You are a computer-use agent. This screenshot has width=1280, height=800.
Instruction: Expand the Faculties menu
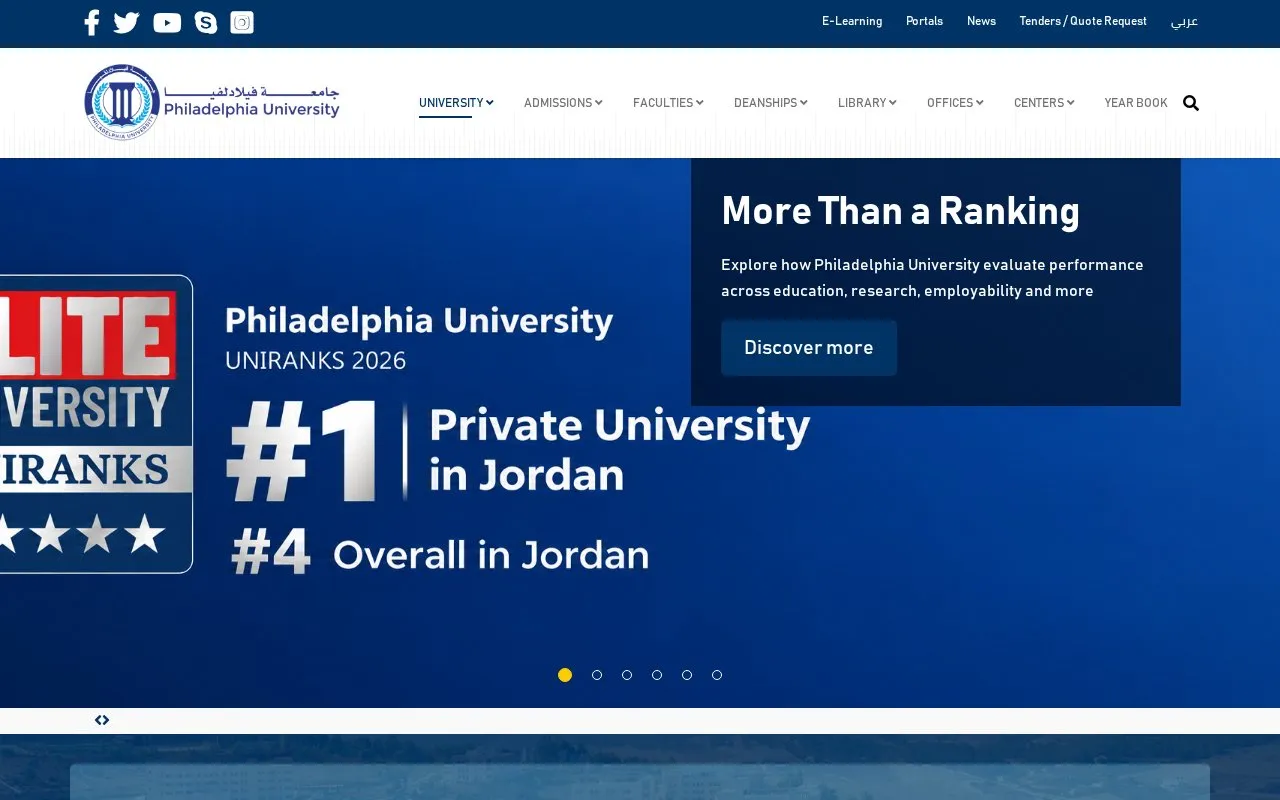pos(668,103)
